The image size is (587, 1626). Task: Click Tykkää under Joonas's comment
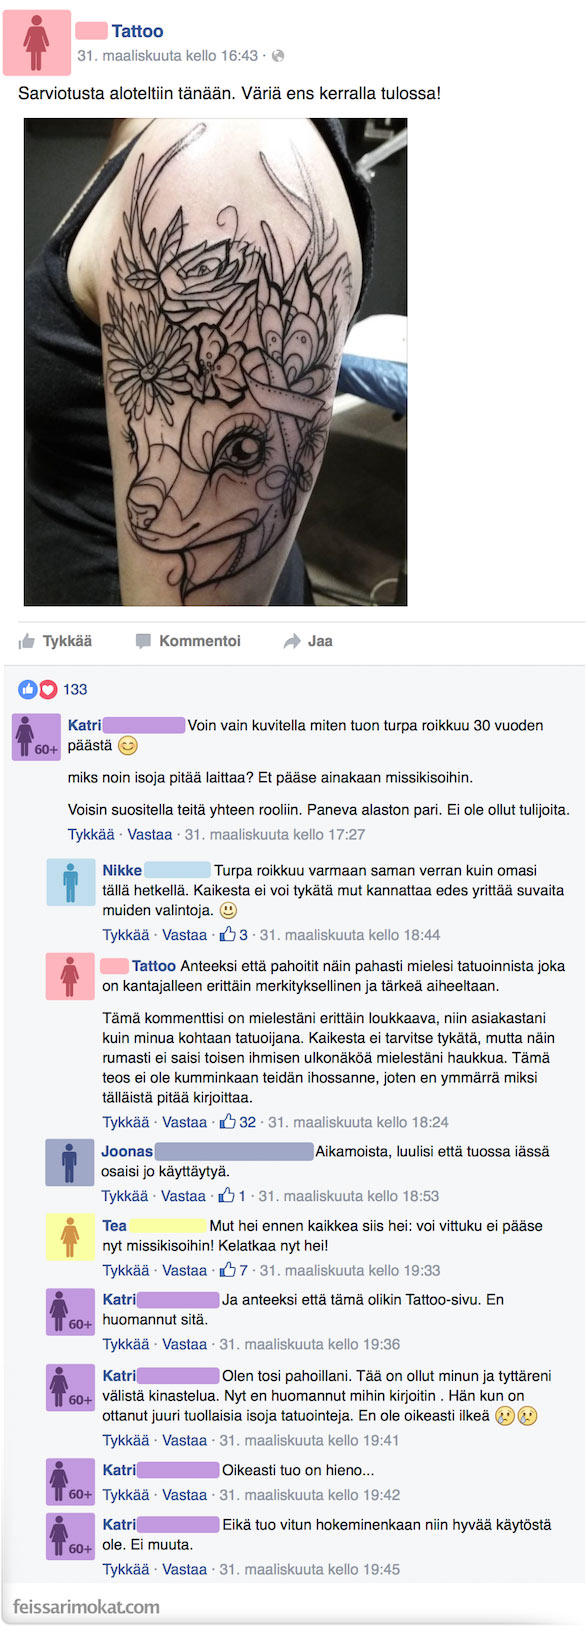click(x=125, y=1196)
